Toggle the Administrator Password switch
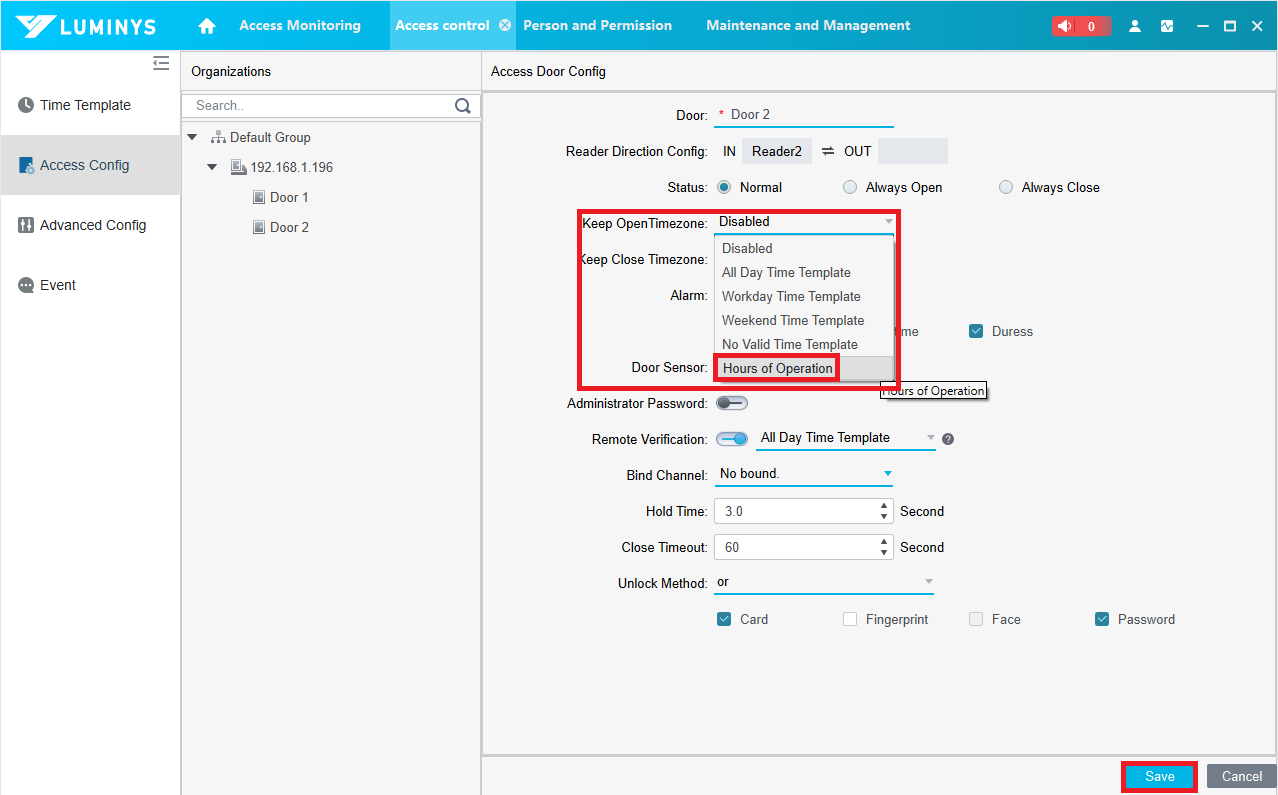This screenshot has width=1278, height=795. coord(732,403)
